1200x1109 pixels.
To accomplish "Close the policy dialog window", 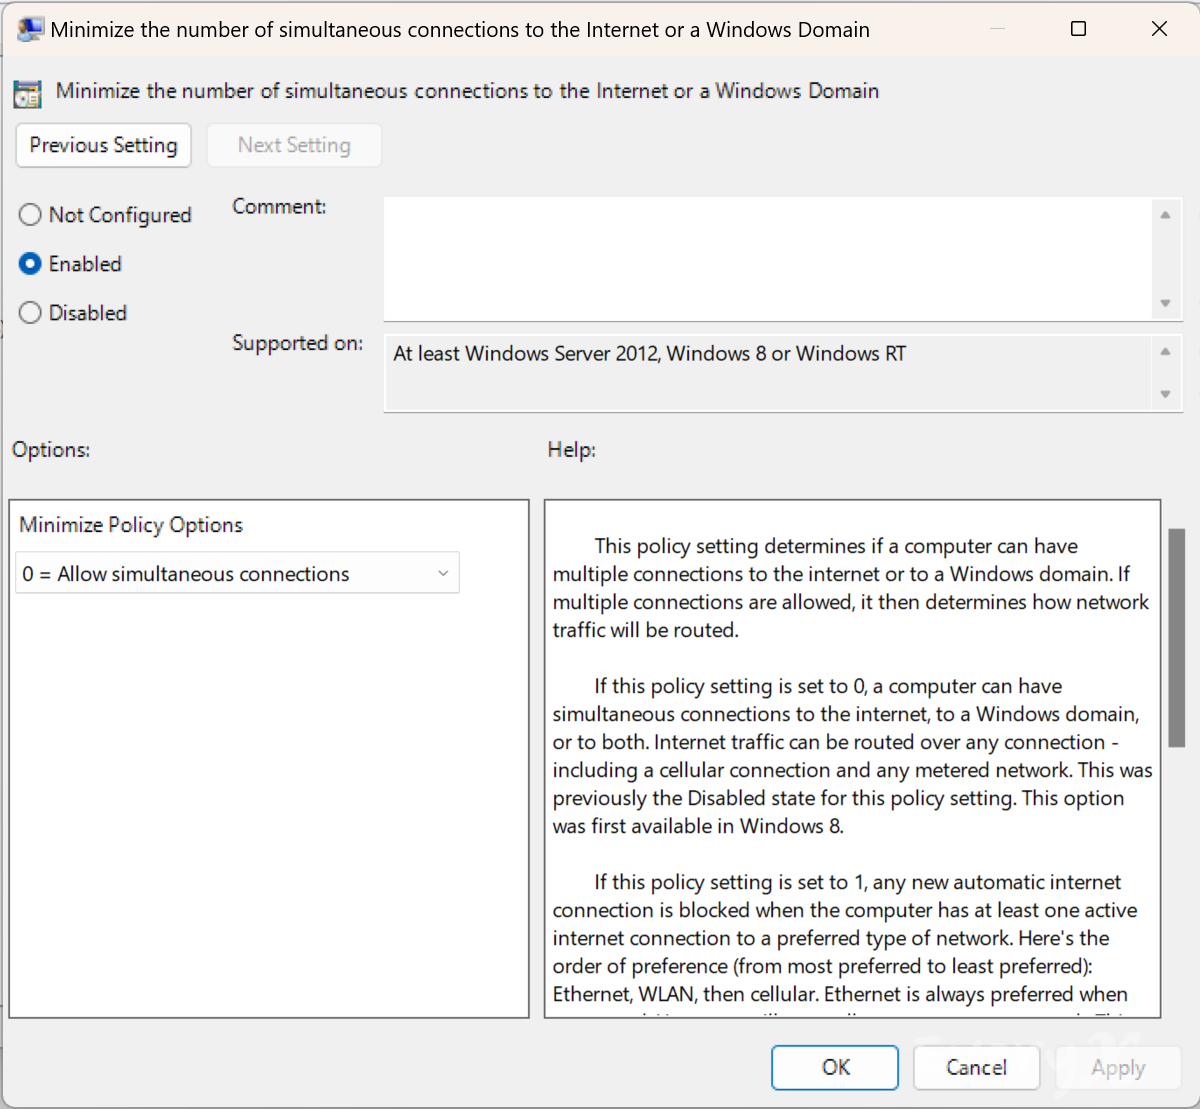I will click(1159, 29).
